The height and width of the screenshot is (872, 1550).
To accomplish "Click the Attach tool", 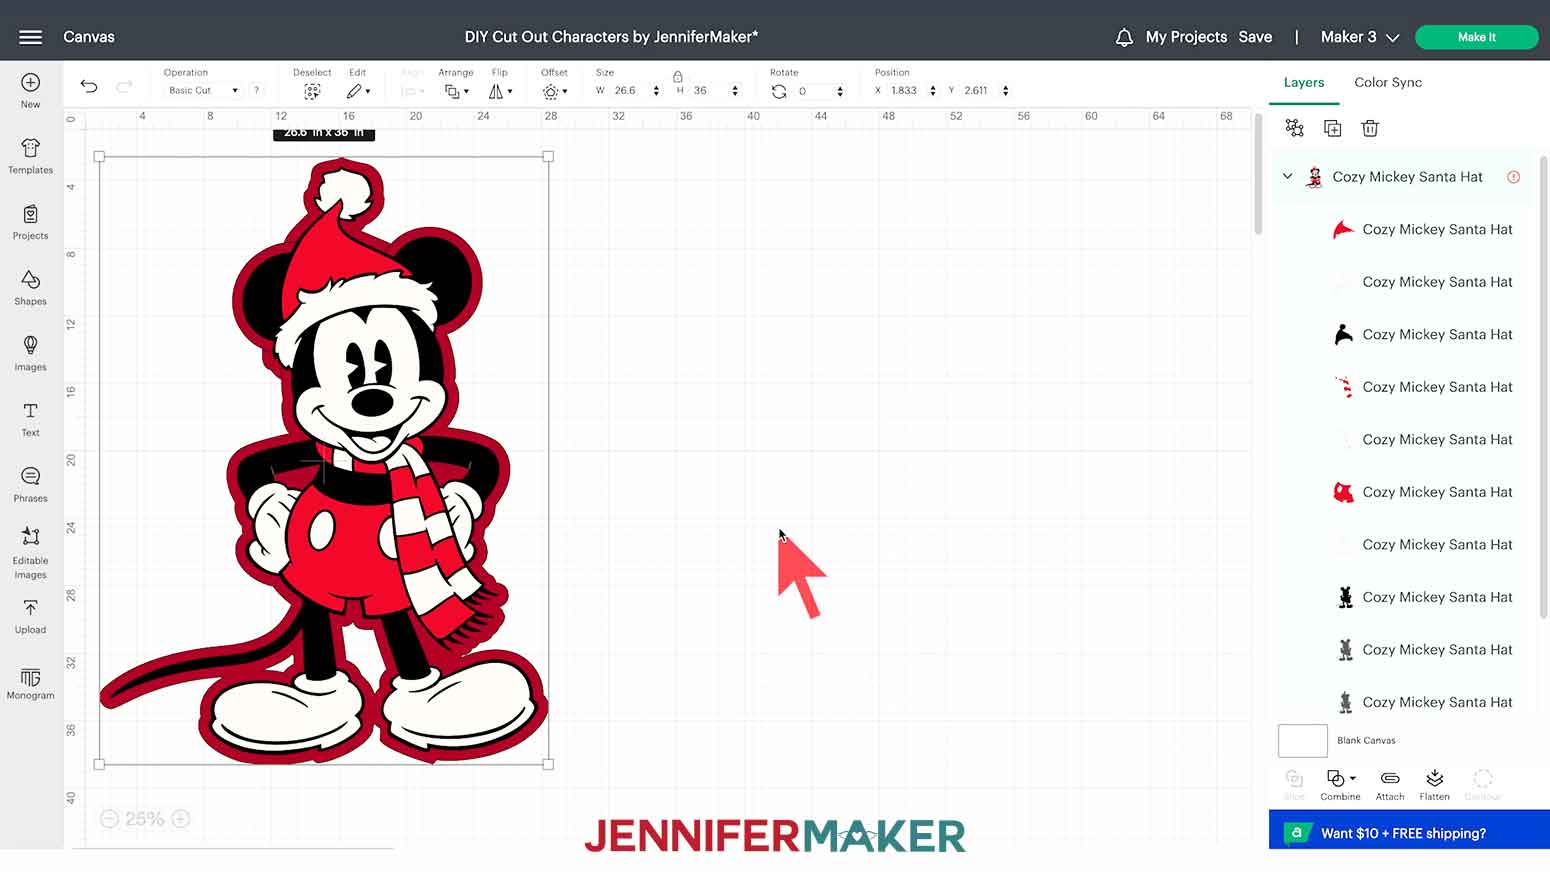I will [1390, 785].
